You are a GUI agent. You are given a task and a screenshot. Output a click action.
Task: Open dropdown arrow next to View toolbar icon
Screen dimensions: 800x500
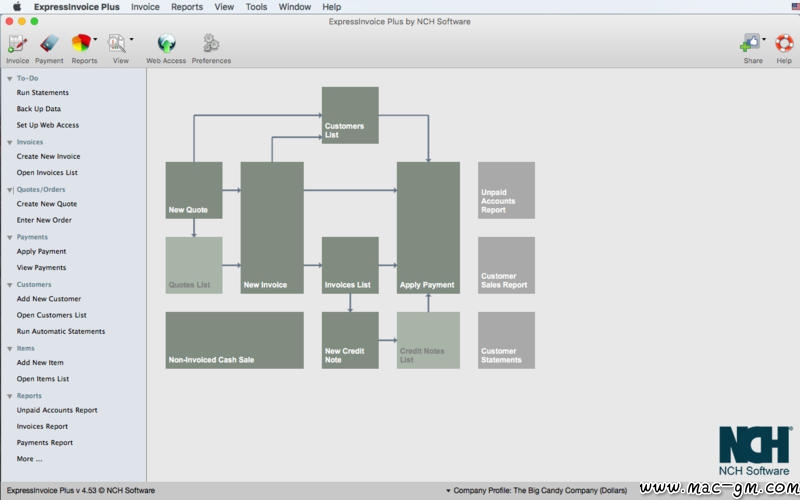[x=131, y=39]
